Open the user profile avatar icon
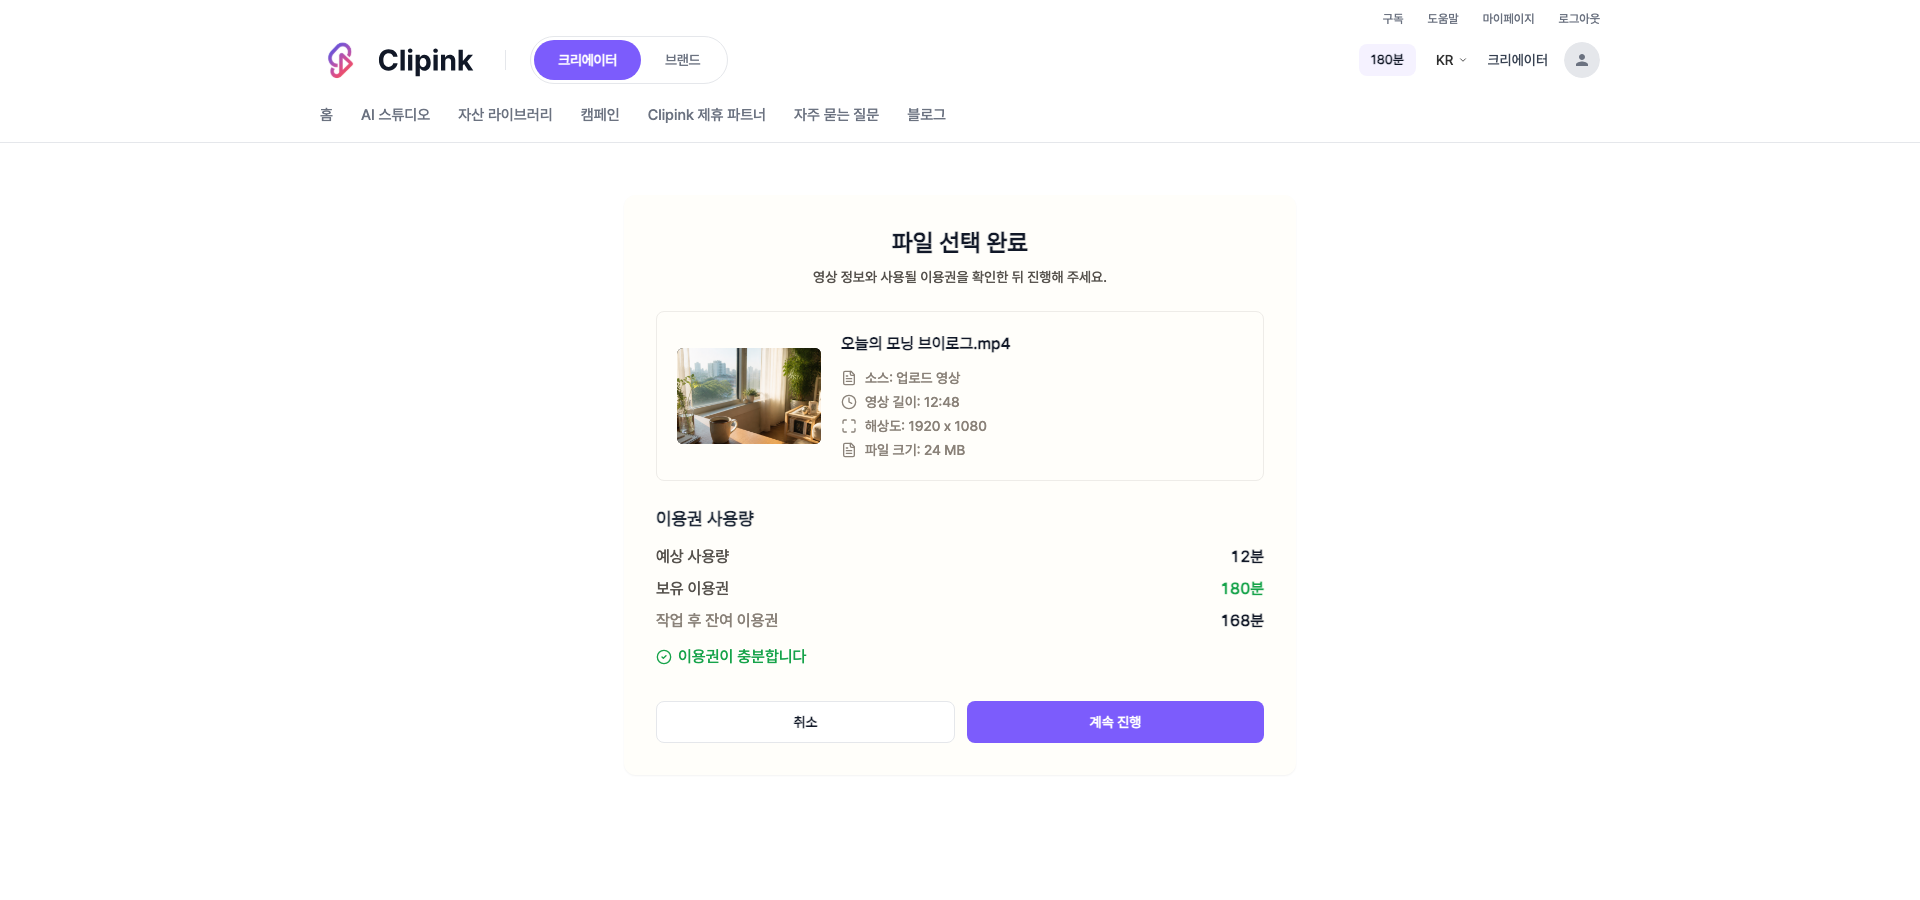The width and height of the screenshot is (1920, 900). [1581, 60]
